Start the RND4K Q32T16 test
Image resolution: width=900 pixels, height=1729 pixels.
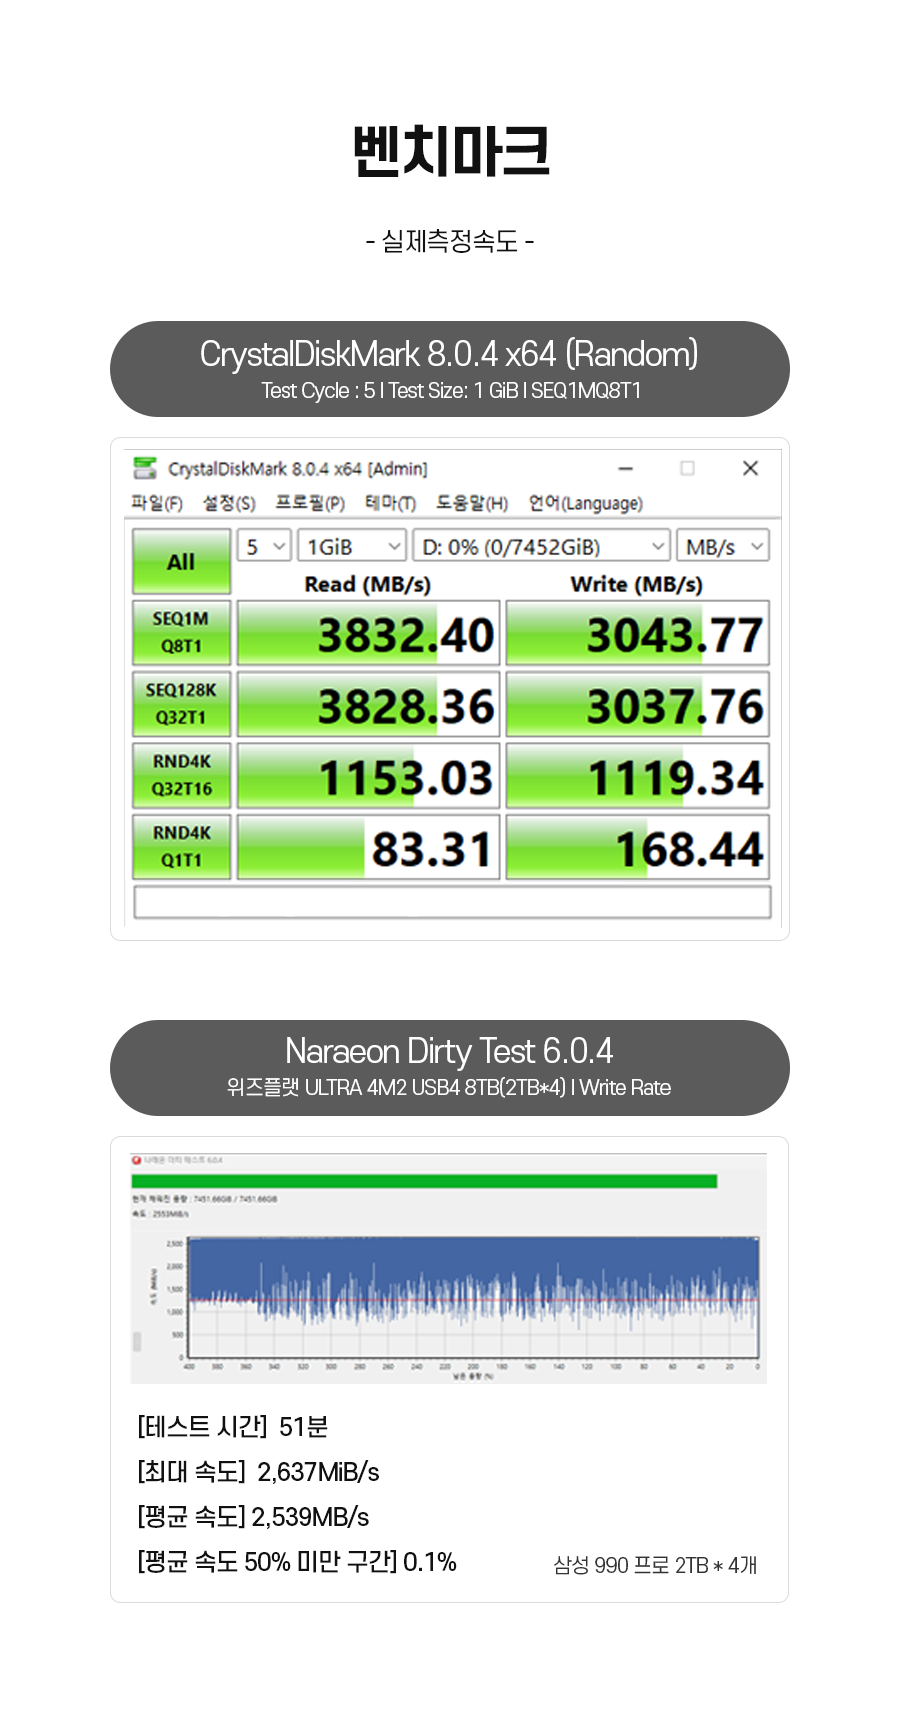[x=181, y=775]
